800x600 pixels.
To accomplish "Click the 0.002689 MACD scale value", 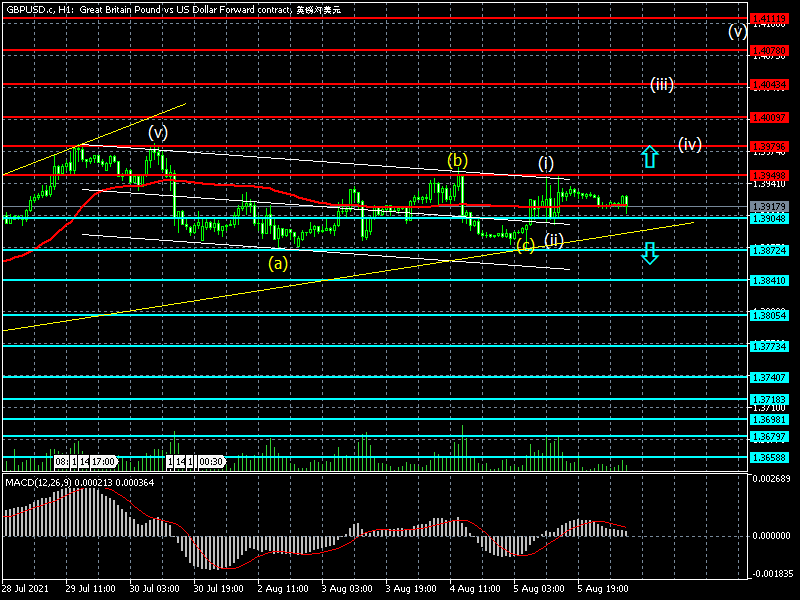I will pyautogui.click(x=771, y=479).
